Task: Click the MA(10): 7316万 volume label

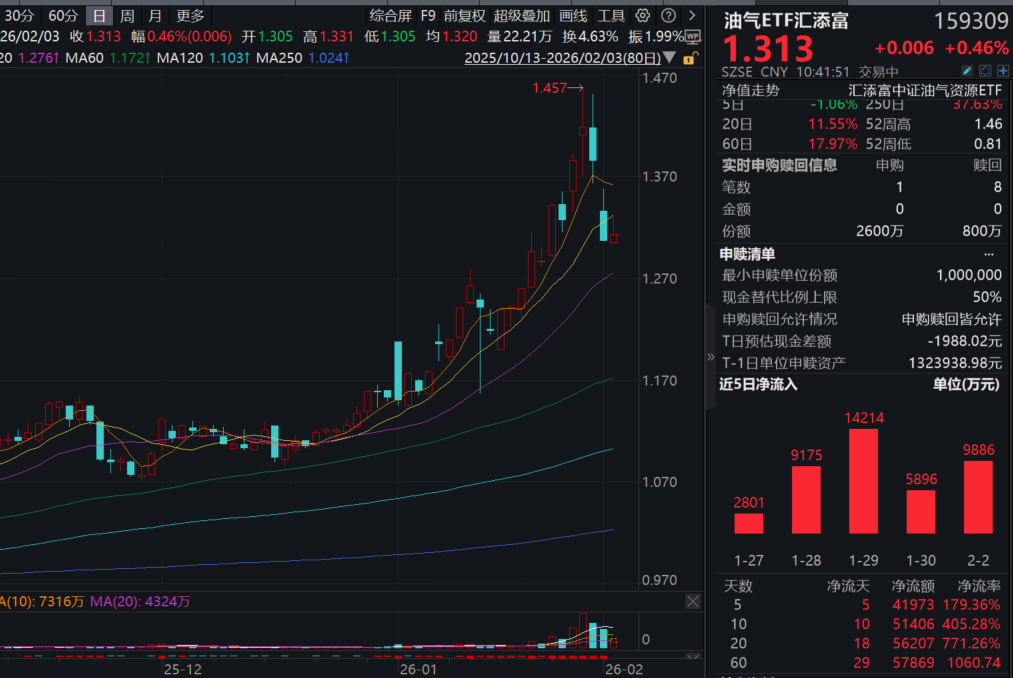Action: coord(42,602)
